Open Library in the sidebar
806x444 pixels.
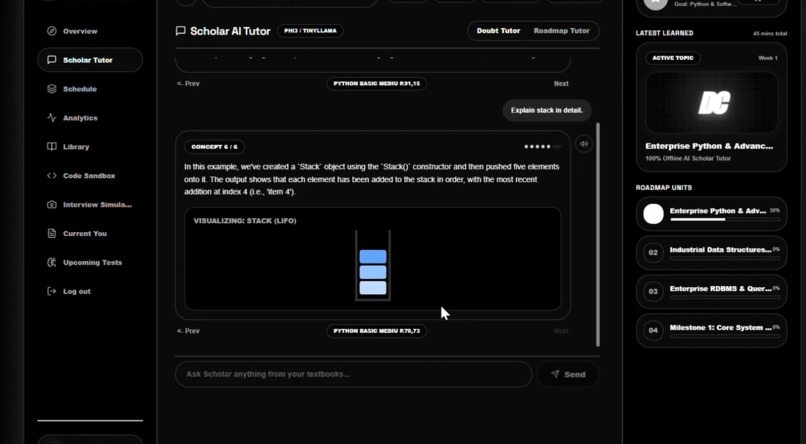coord(90,146)
